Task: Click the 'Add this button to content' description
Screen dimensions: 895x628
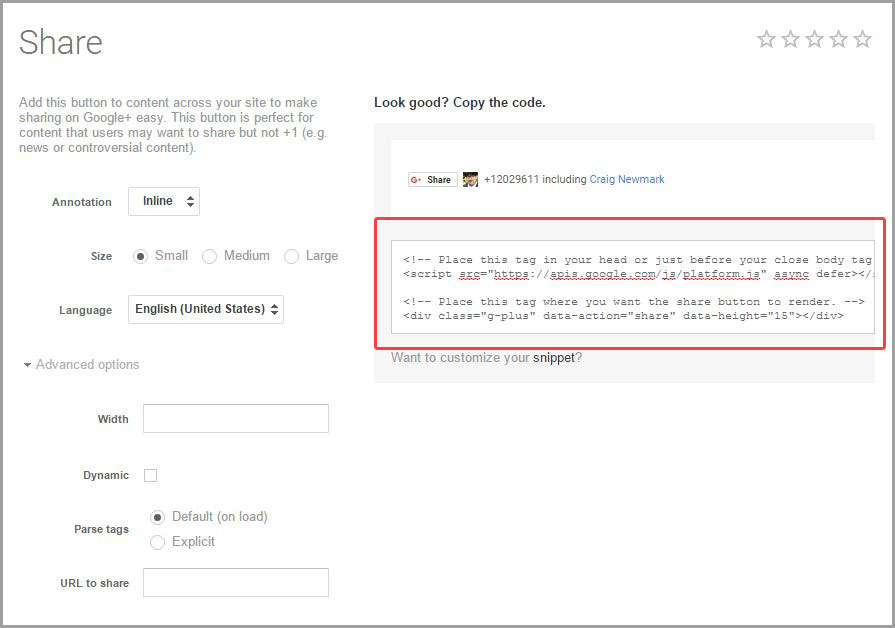Action: pos(173,125)
